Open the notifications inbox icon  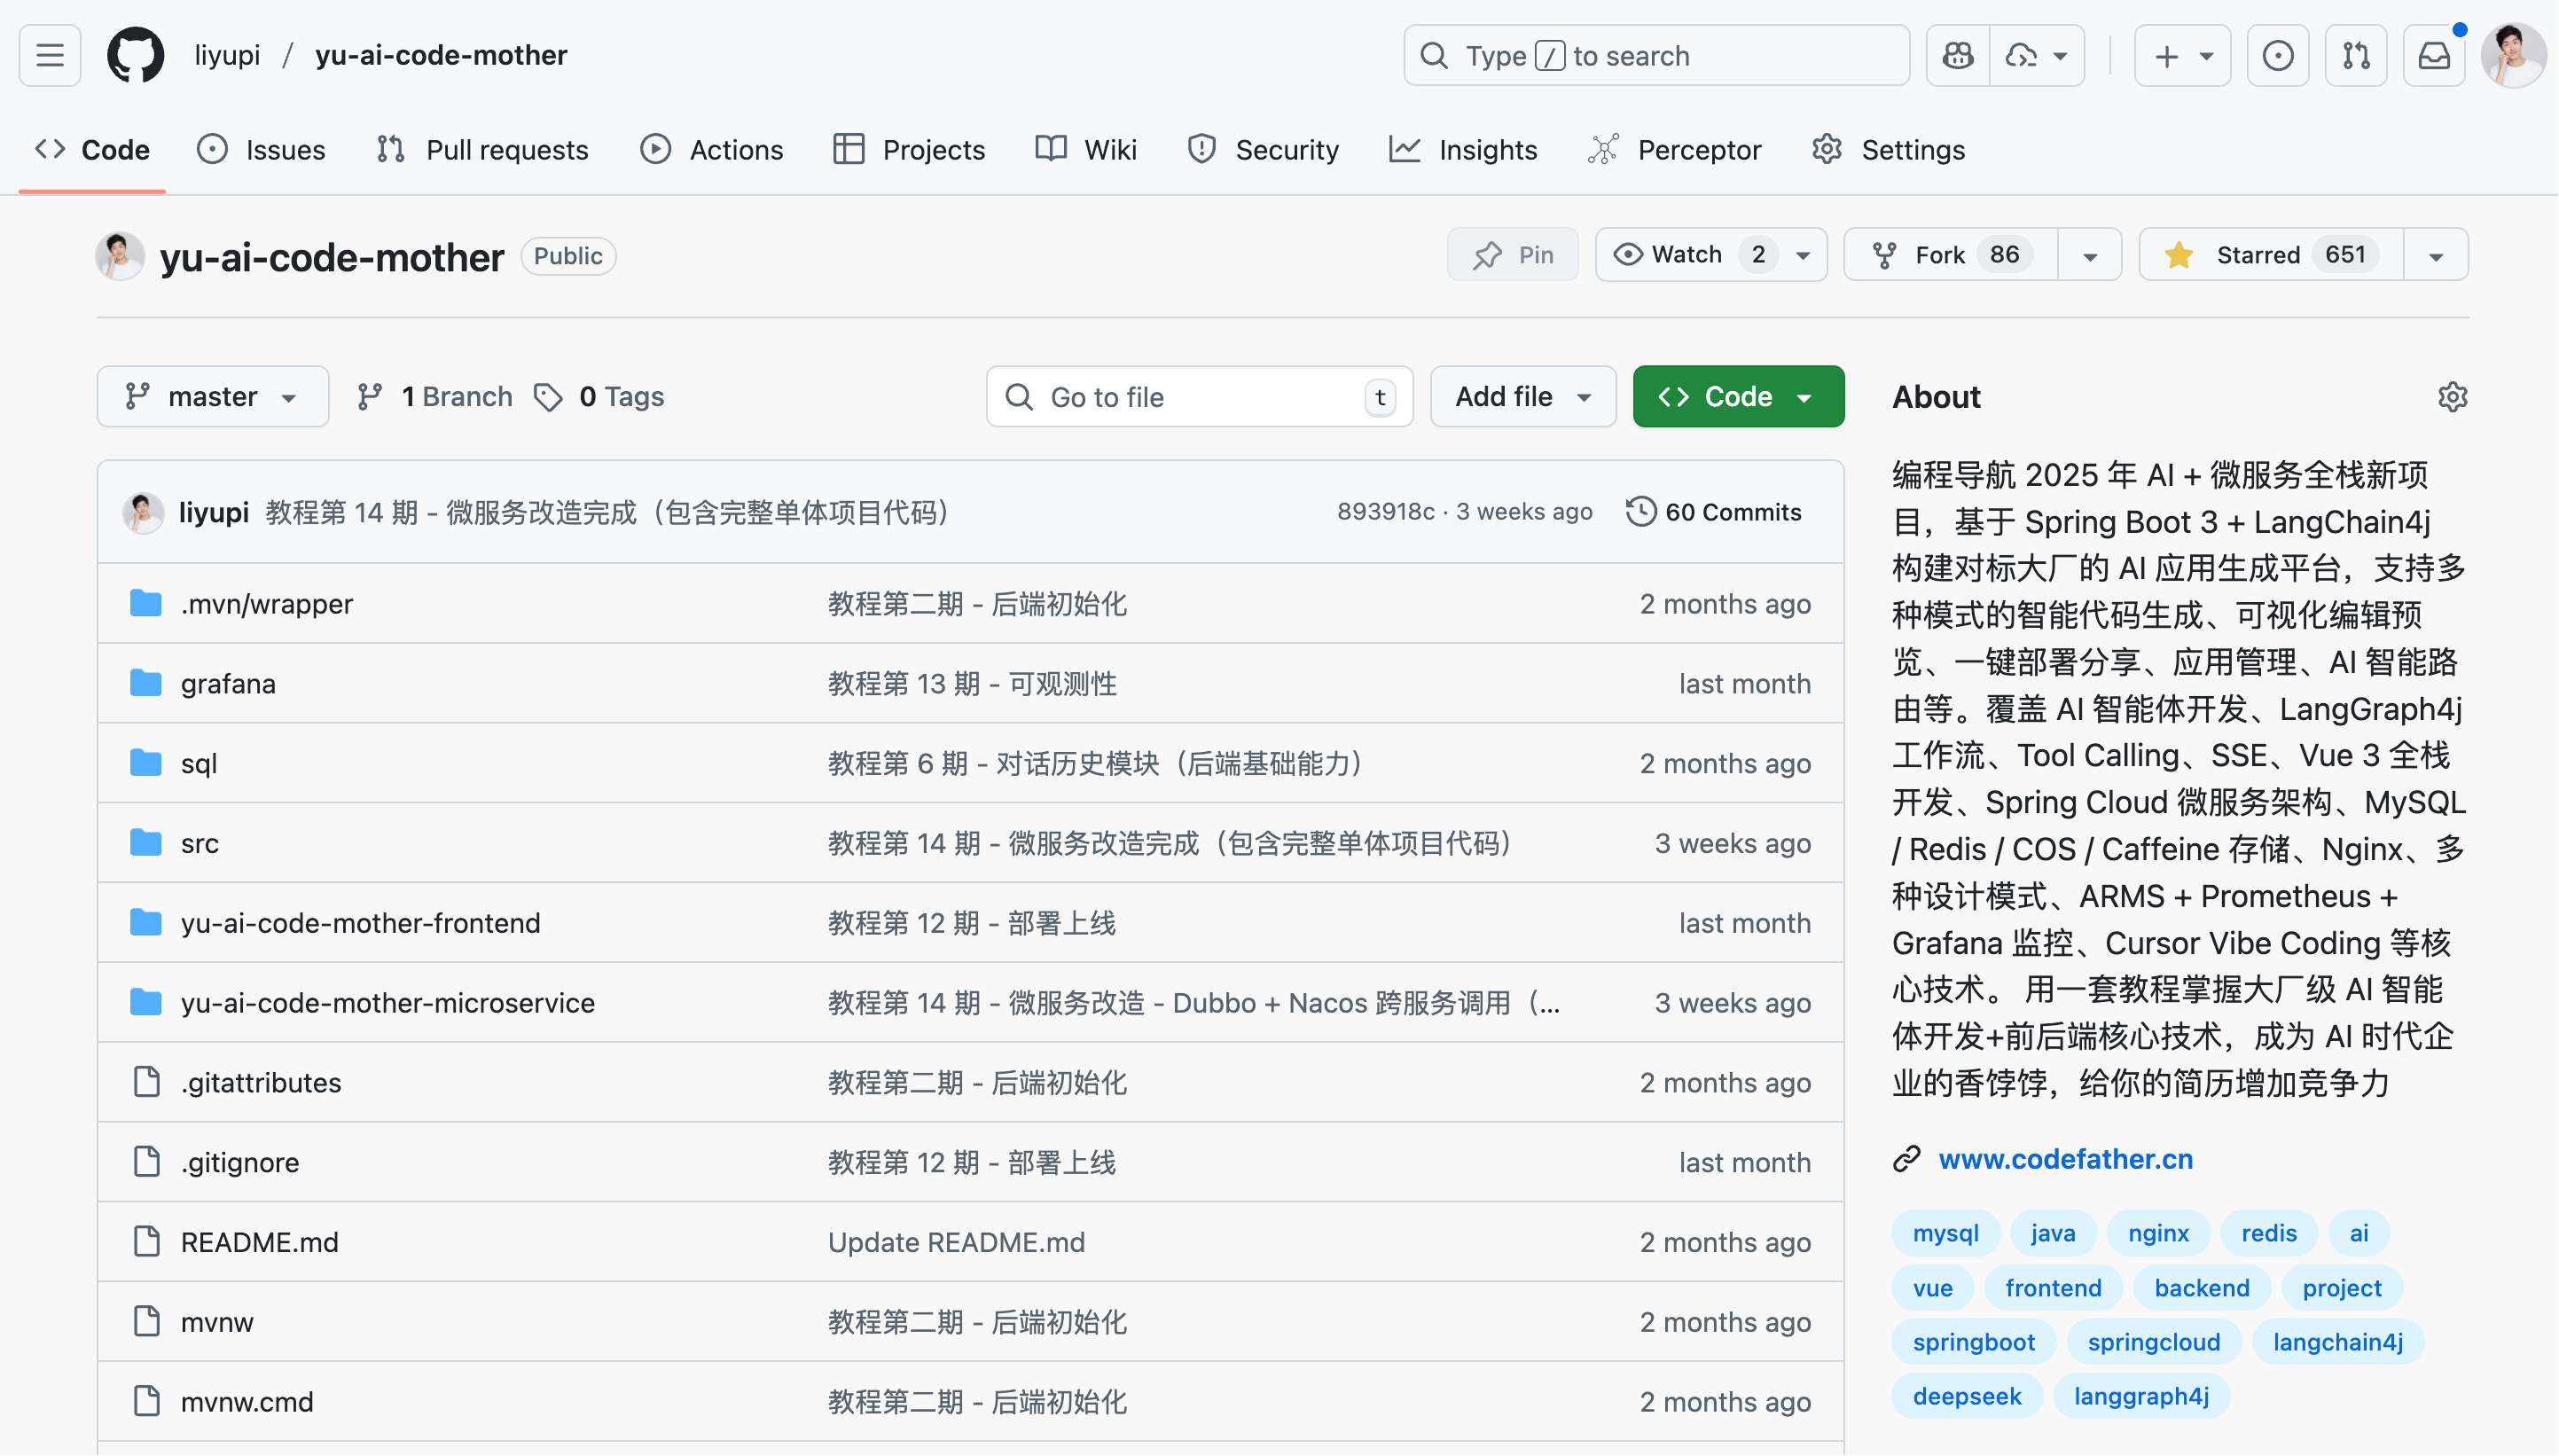click(2433, 55)
